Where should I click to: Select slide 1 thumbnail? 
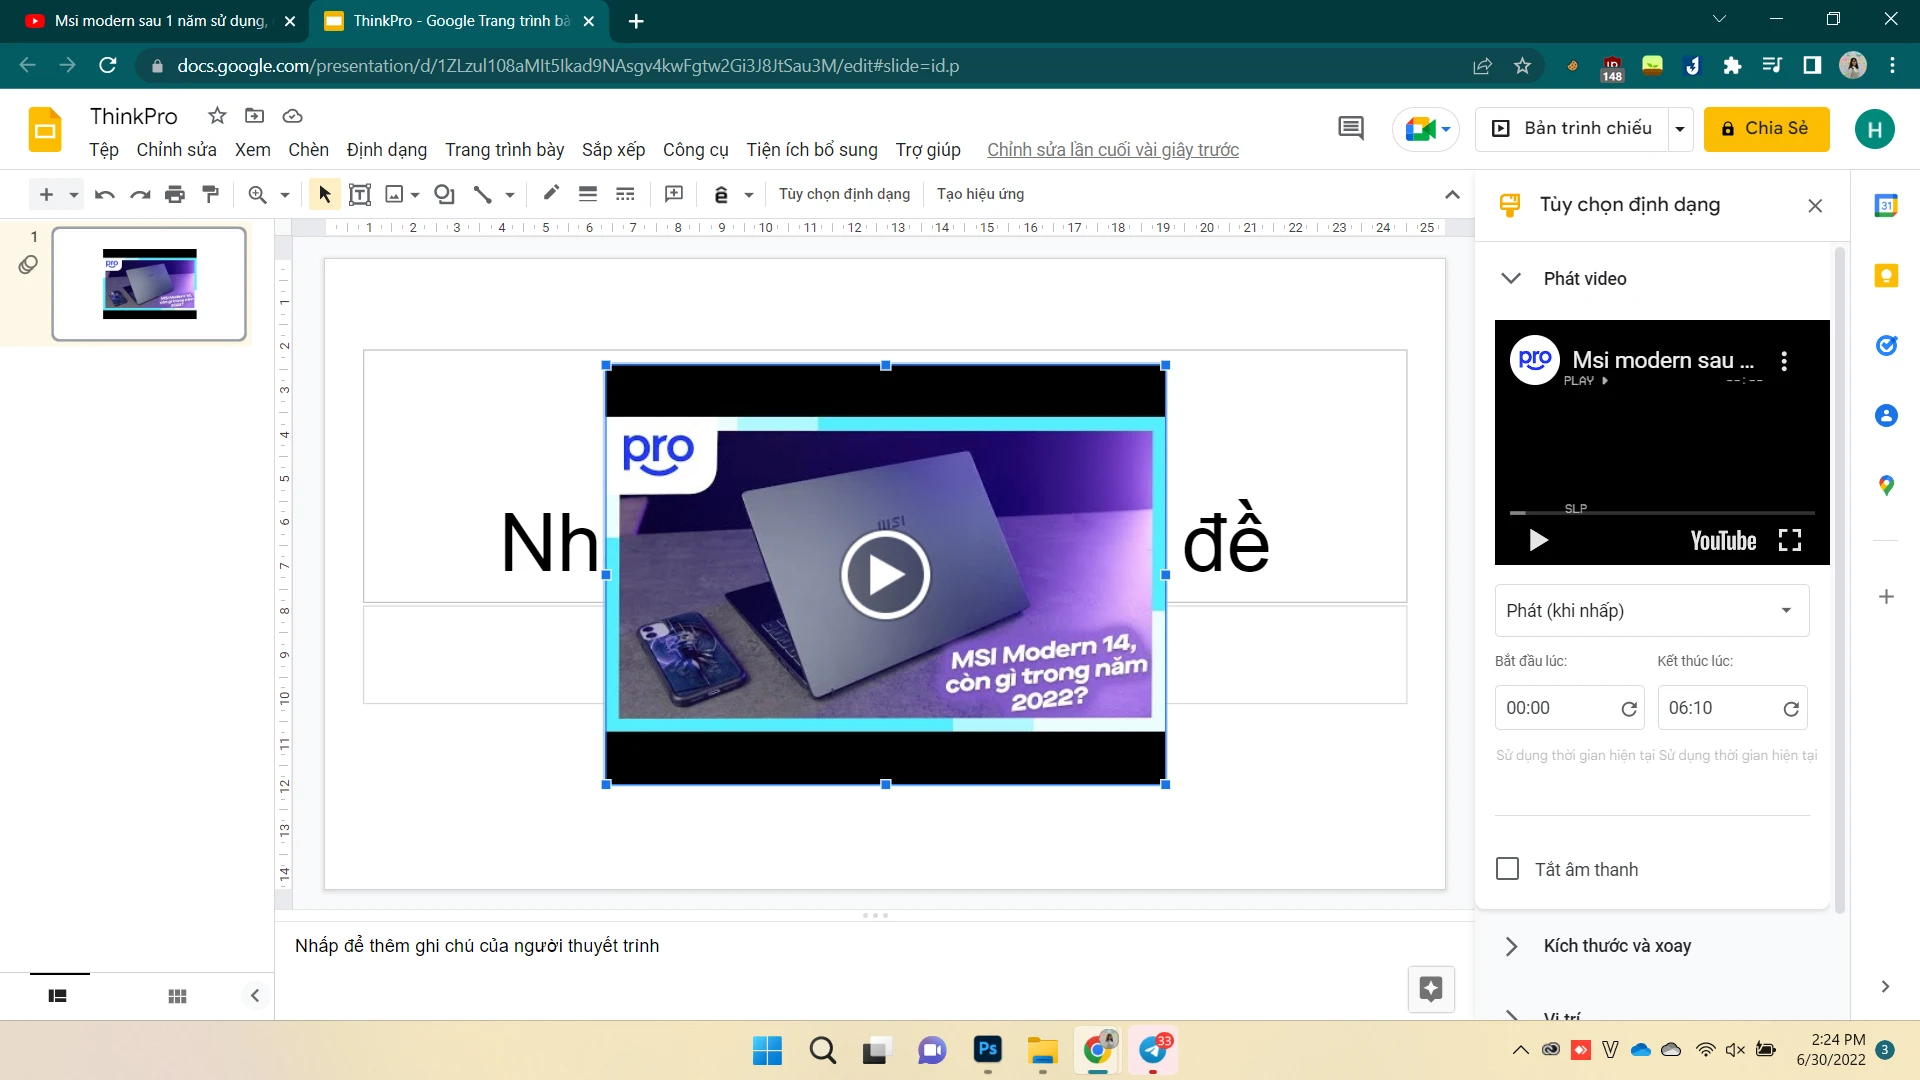(x=149, y=284)
